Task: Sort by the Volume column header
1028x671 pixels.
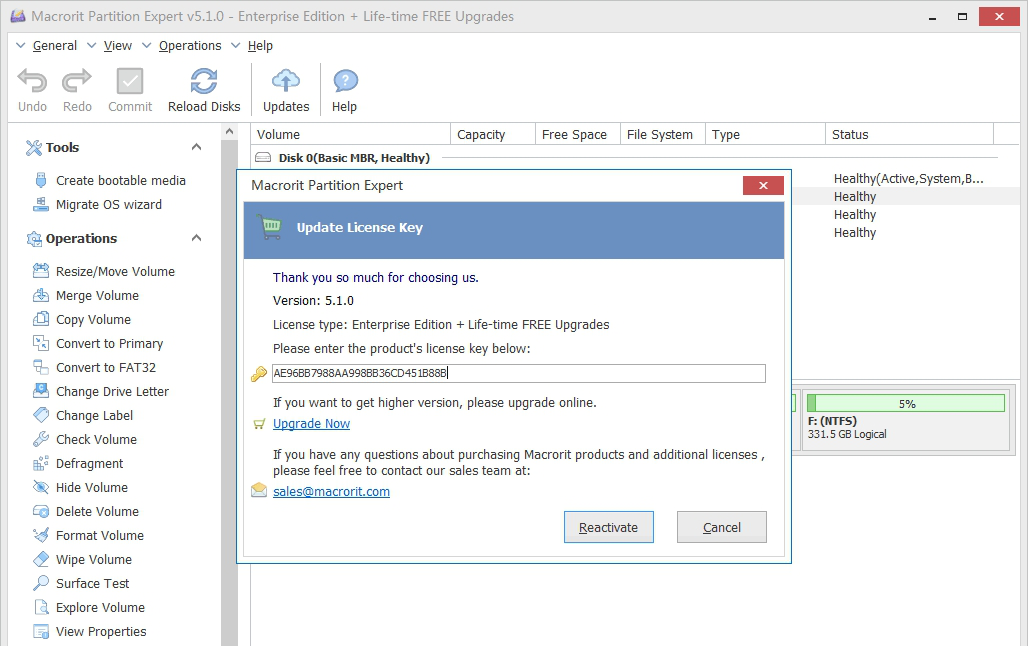Action: pos(351,134)
